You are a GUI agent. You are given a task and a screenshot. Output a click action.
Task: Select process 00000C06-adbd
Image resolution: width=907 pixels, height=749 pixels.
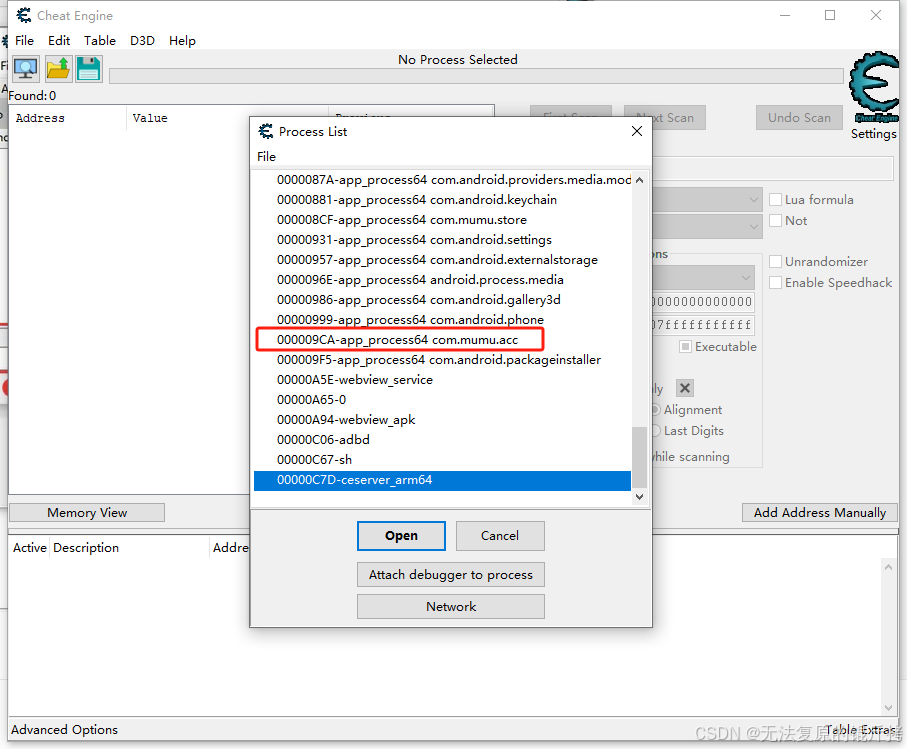coord(442,440)
